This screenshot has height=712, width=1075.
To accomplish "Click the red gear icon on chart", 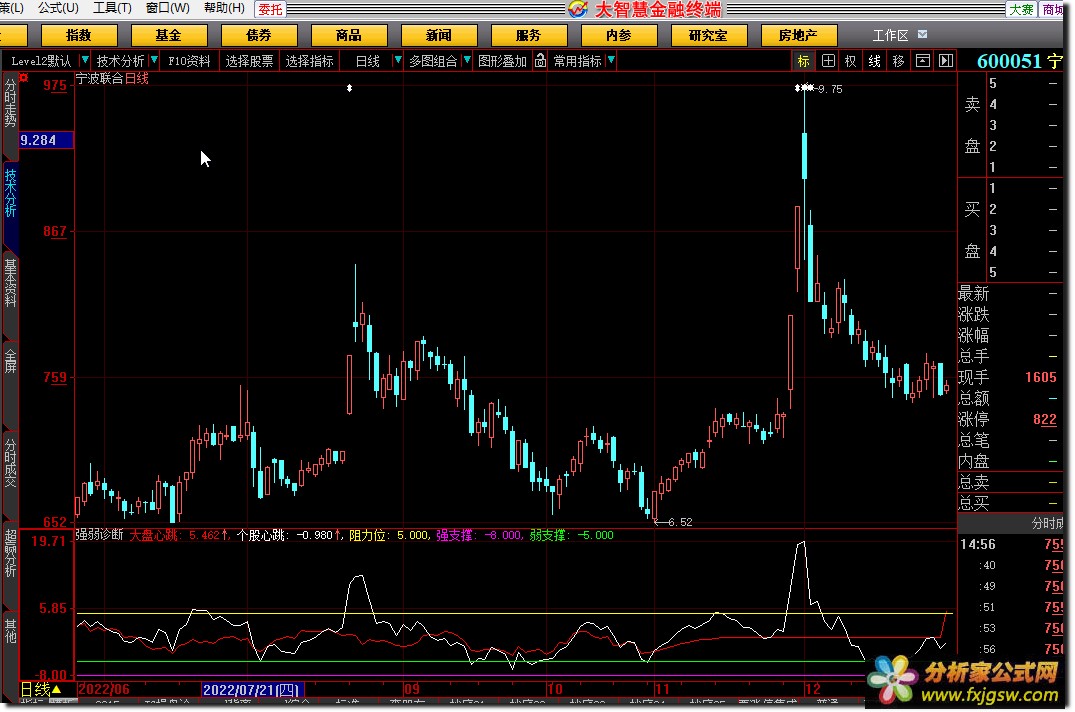I will [24, 78].
